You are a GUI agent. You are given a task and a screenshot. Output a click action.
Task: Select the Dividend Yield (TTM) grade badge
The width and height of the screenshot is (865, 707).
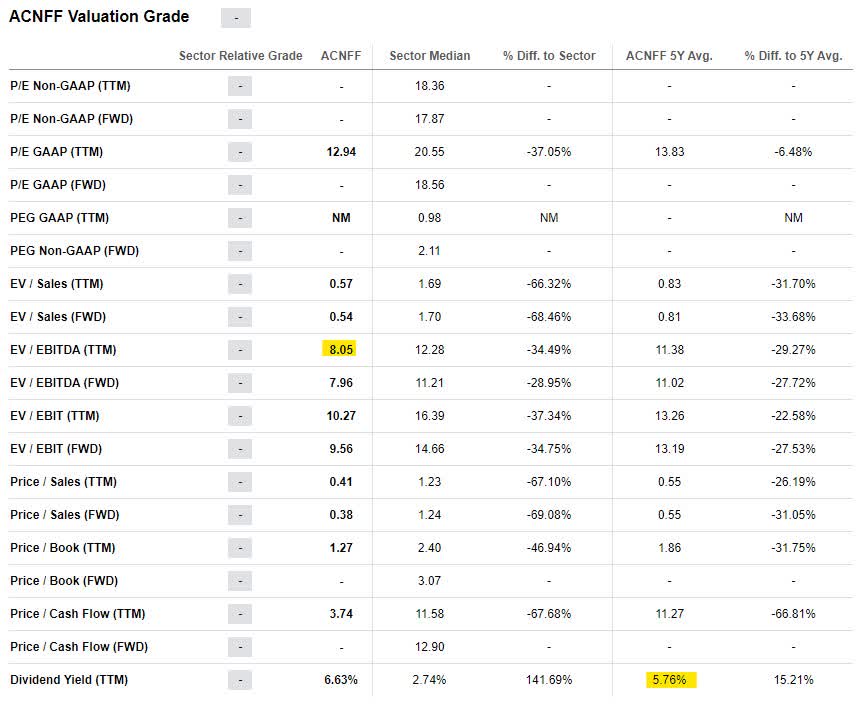[239, 679]
